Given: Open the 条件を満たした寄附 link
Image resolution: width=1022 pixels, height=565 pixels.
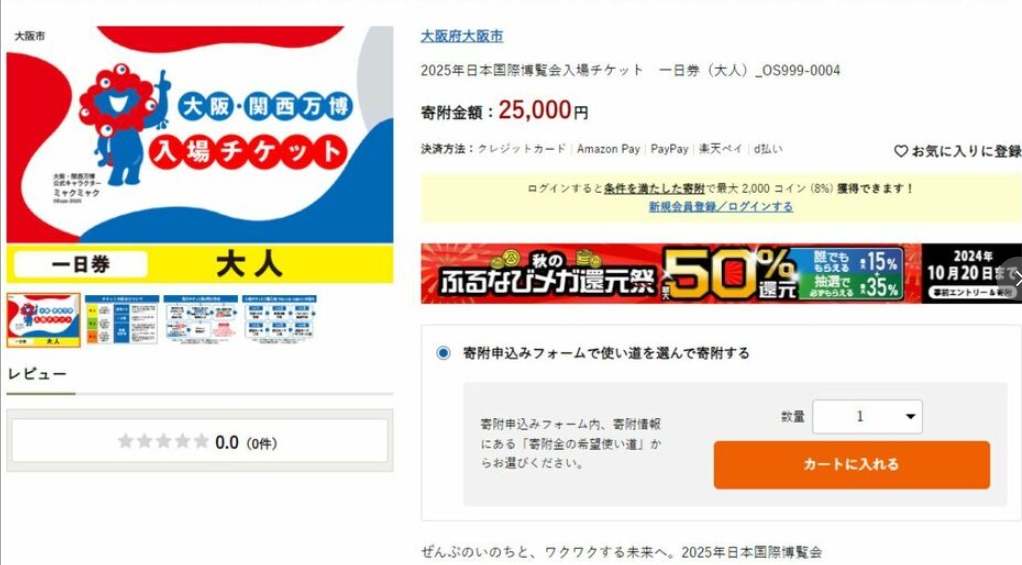Looking at the screenshot, I should click(654, 188).
